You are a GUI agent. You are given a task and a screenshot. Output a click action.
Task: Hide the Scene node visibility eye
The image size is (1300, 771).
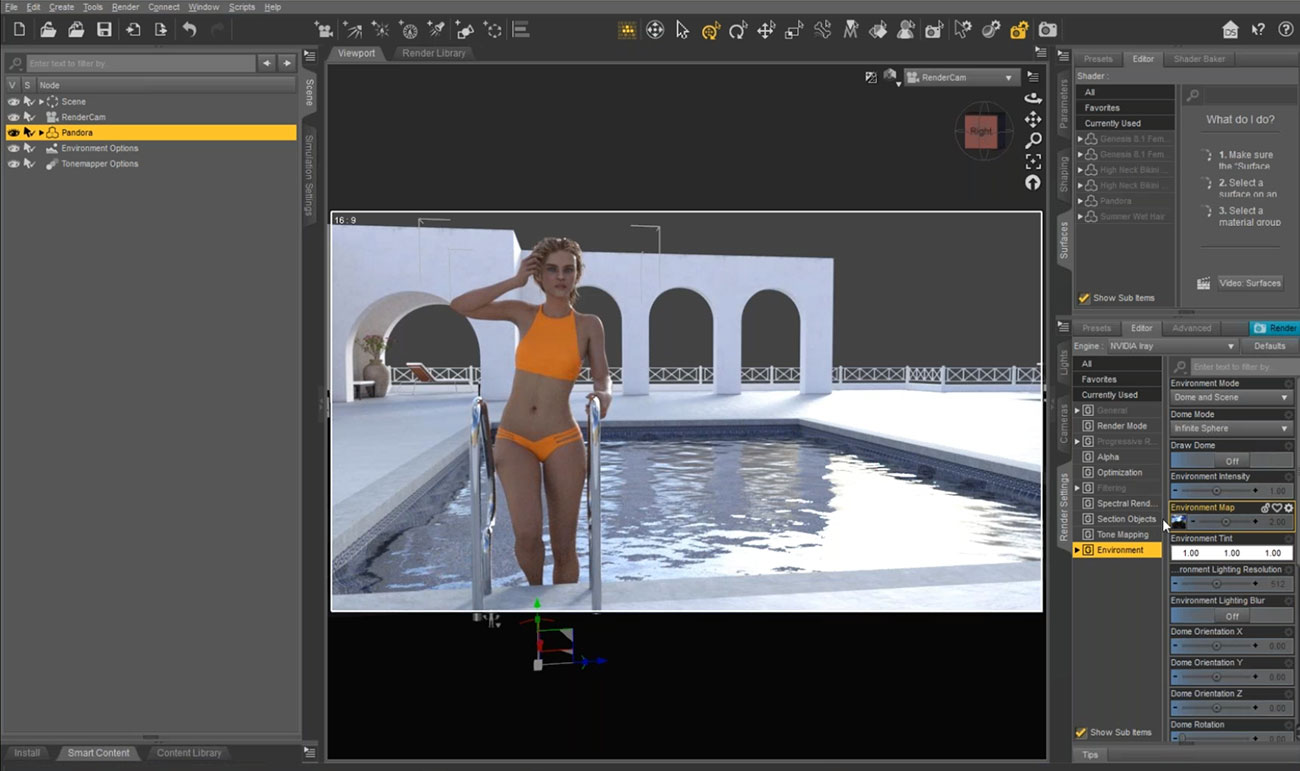coord(13,102)
